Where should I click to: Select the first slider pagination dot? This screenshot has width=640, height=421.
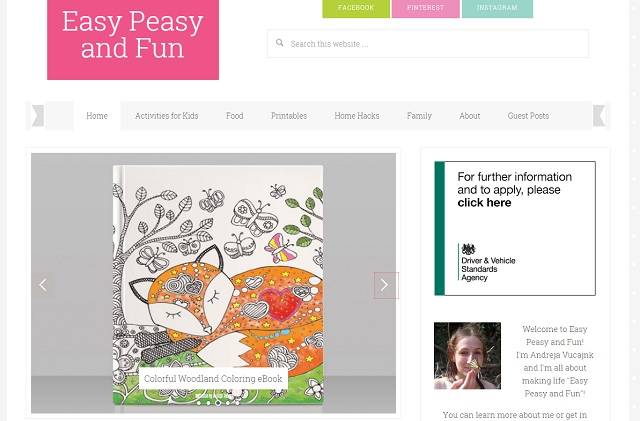coord(199,403)
